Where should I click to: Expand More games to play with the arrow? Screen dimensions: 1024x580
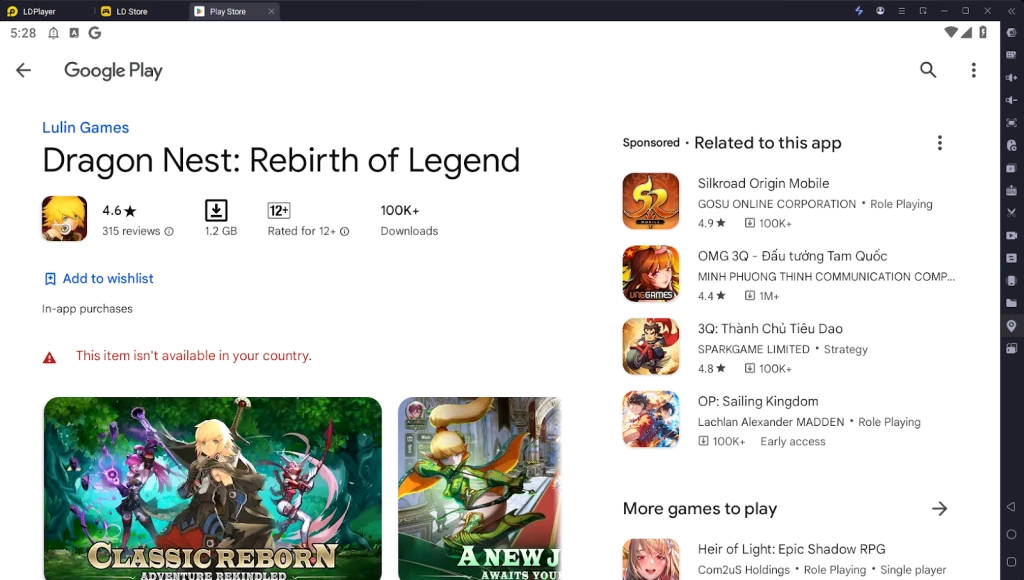(x=939, y=508)
